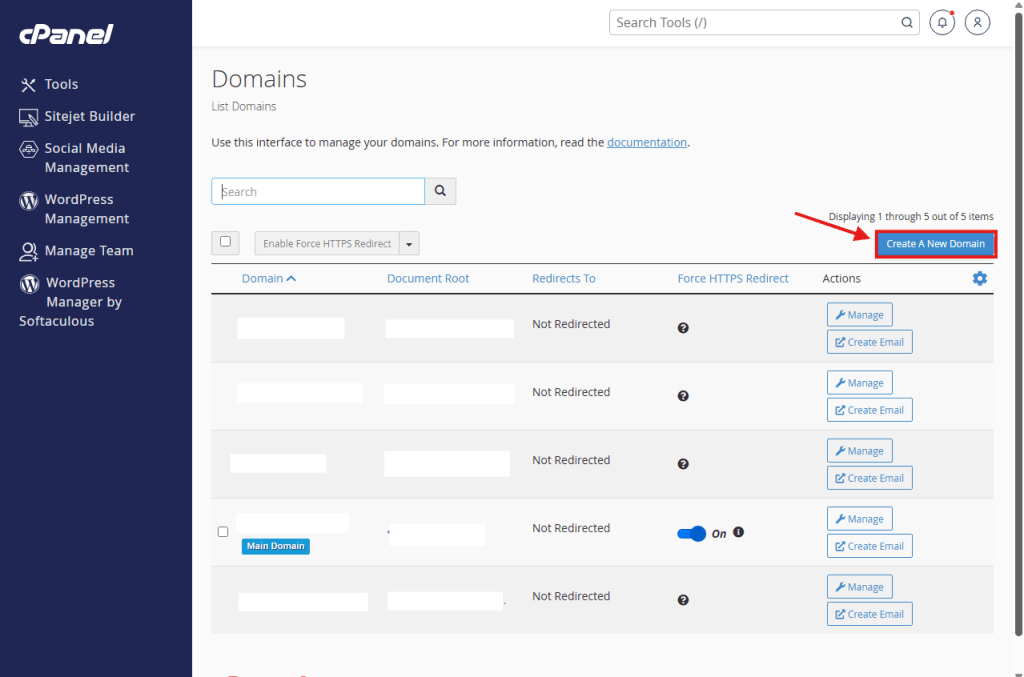Check the Main Domain row checkbox

tap(223, 532)
